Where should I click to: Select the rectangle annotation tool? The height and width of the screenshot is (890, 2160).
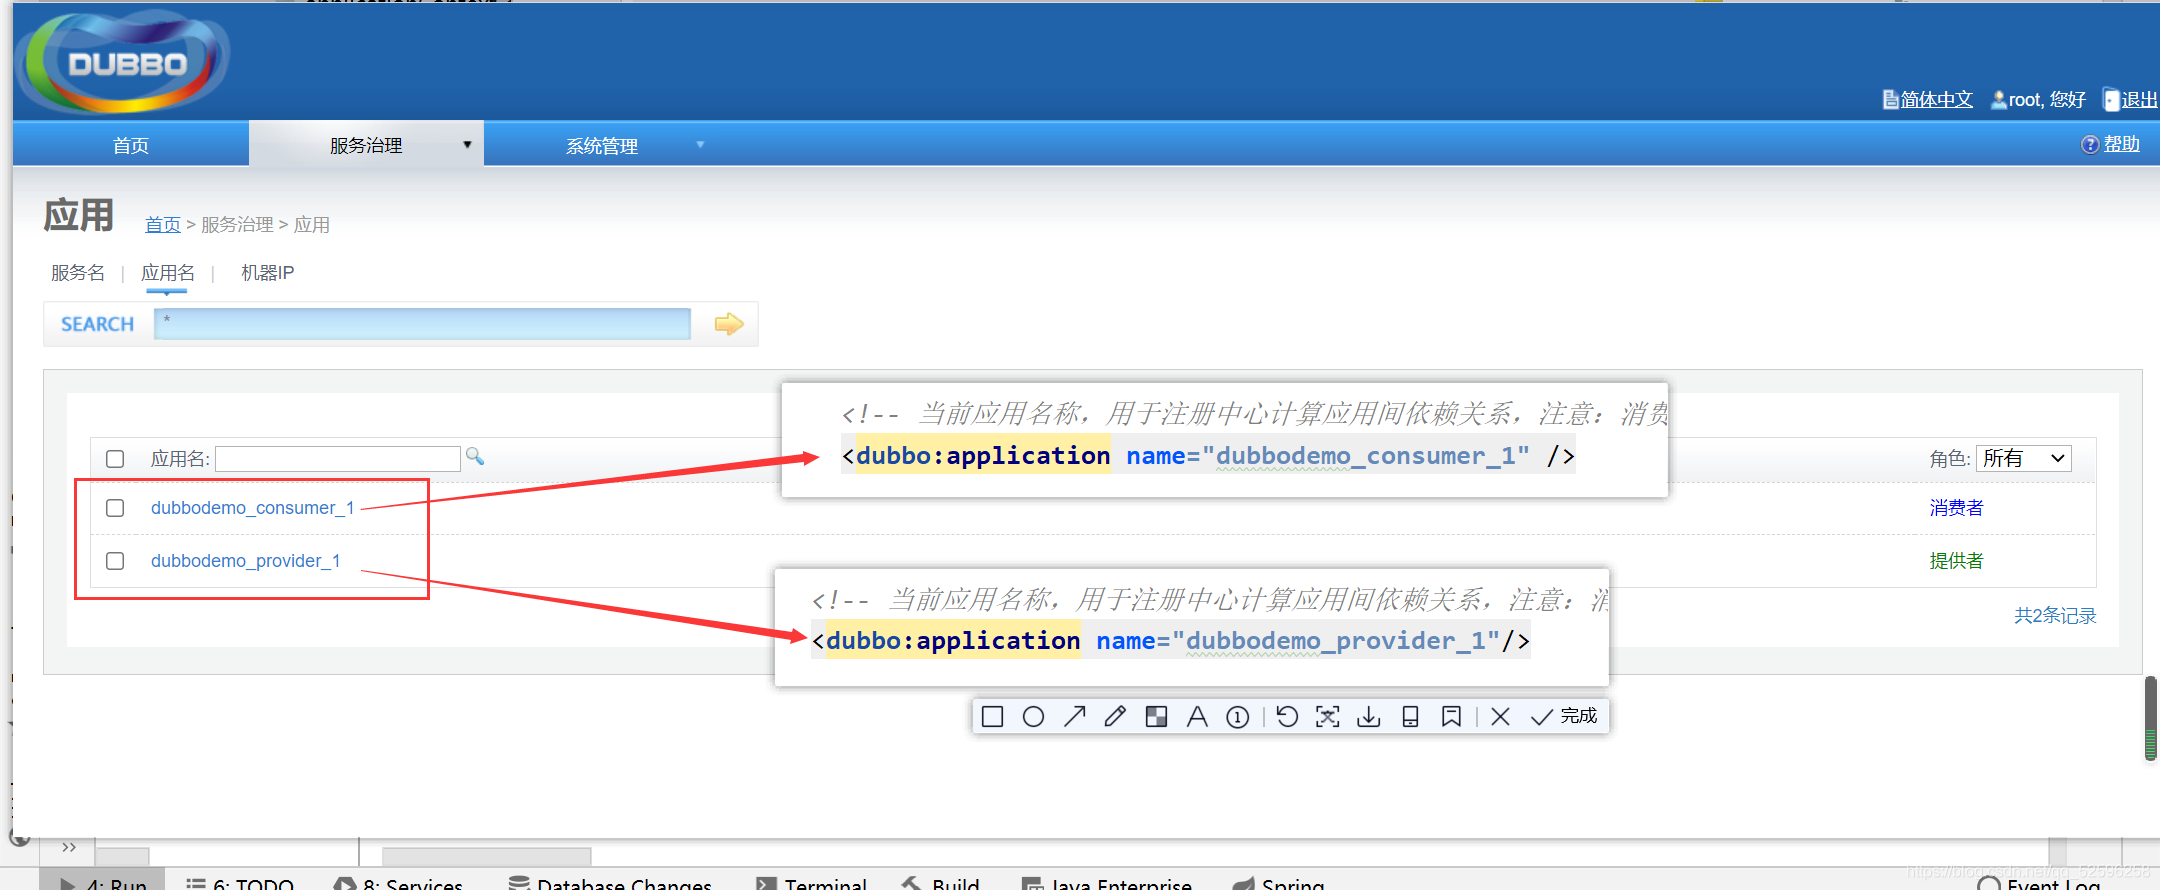click(x=992, y=716)
